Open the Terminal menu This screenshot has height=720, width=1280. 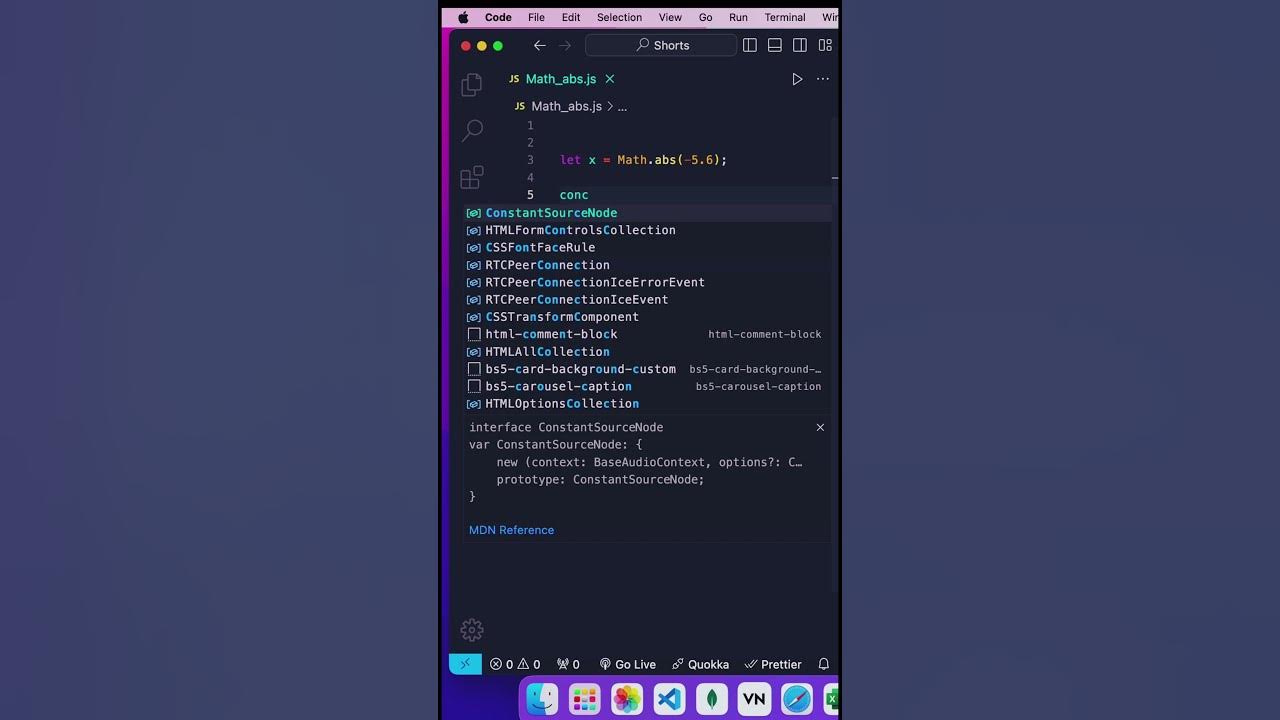point(785,17)
